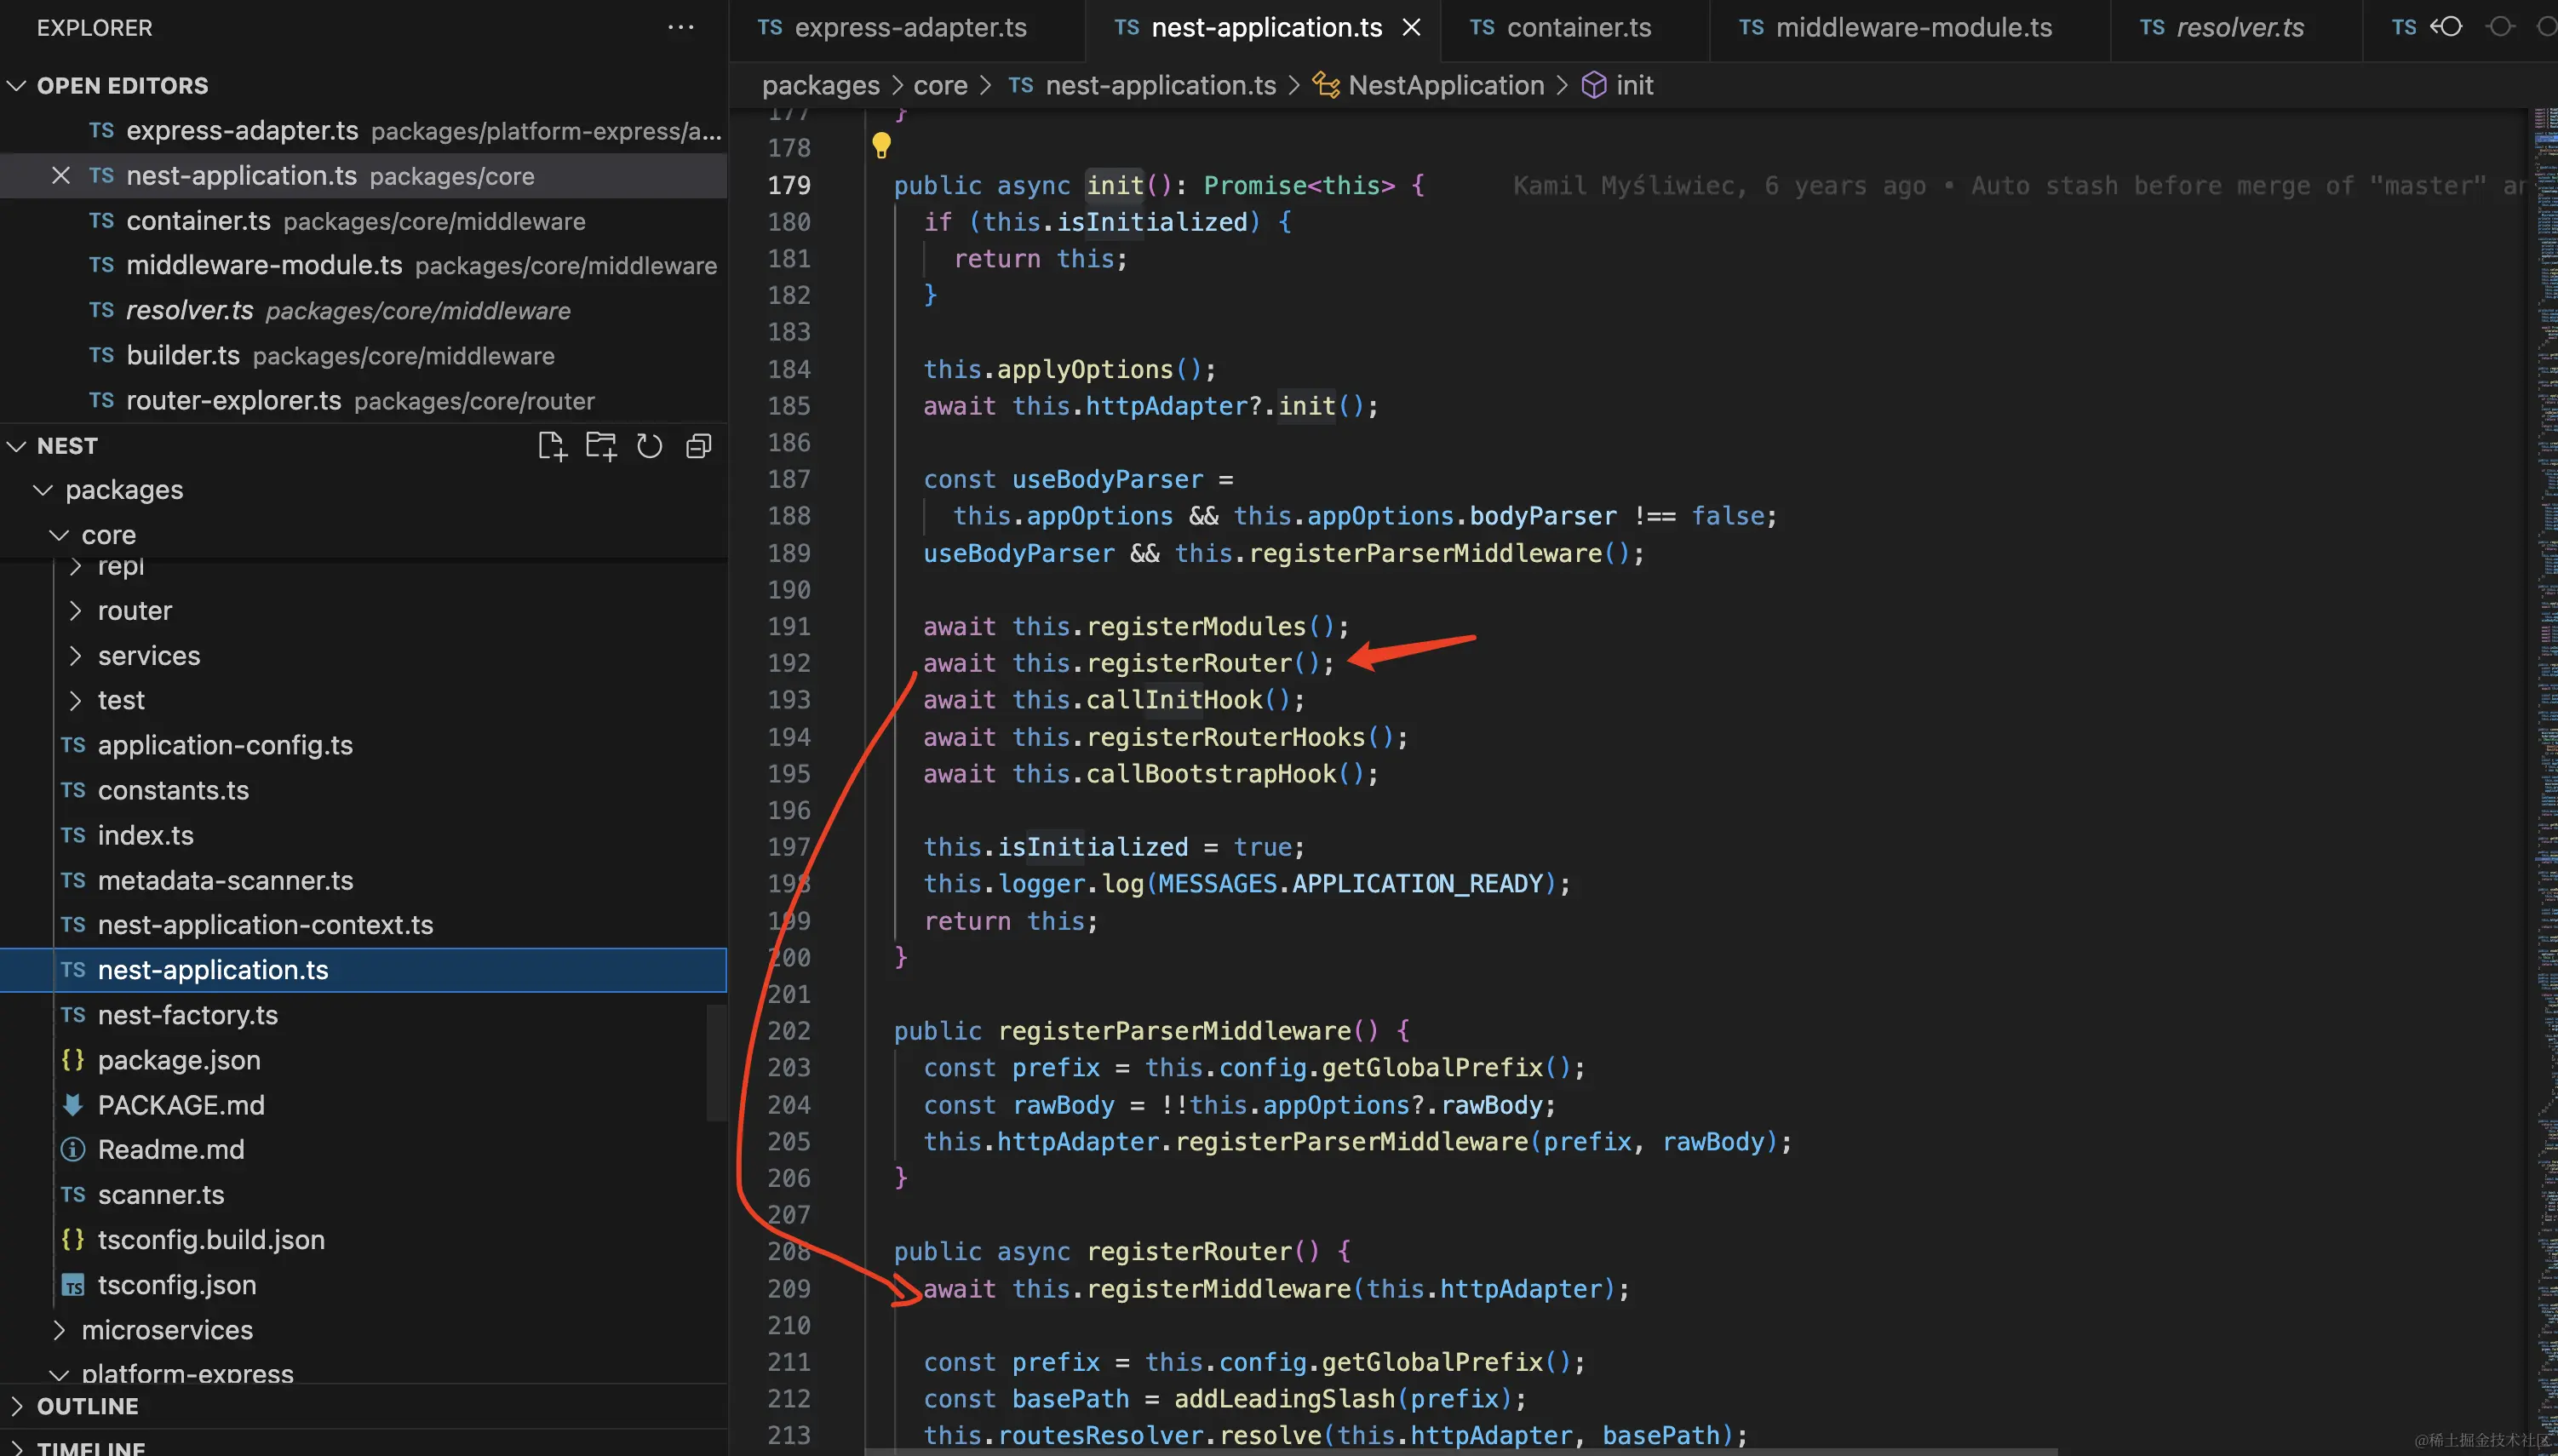
Task: Open scanner.ts file
Action: click(364, 1195)
